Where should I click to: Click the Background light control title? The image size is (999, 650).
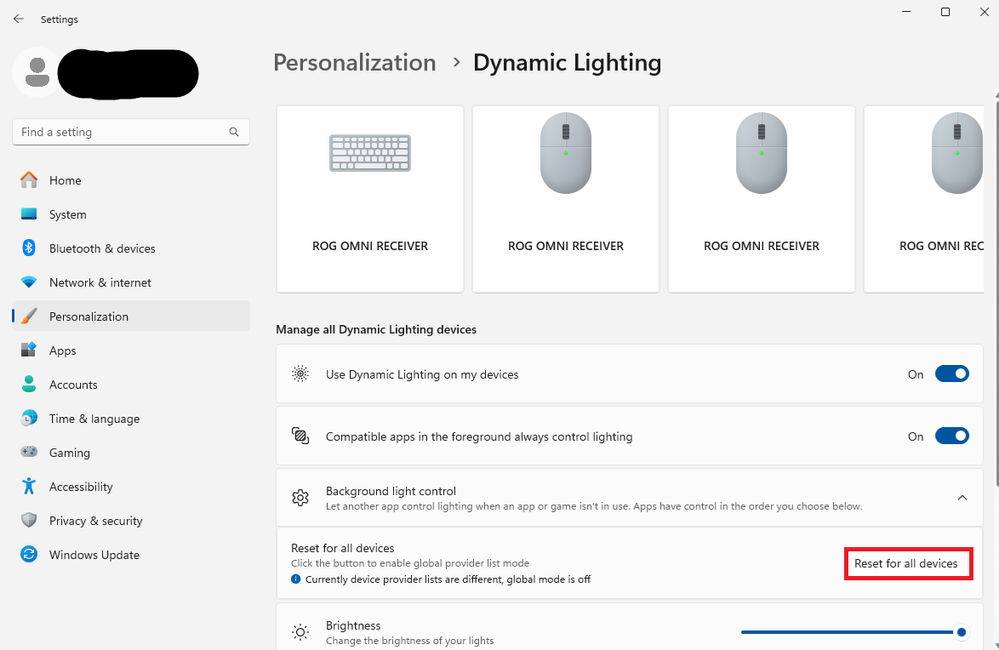(x=391, y=491)
